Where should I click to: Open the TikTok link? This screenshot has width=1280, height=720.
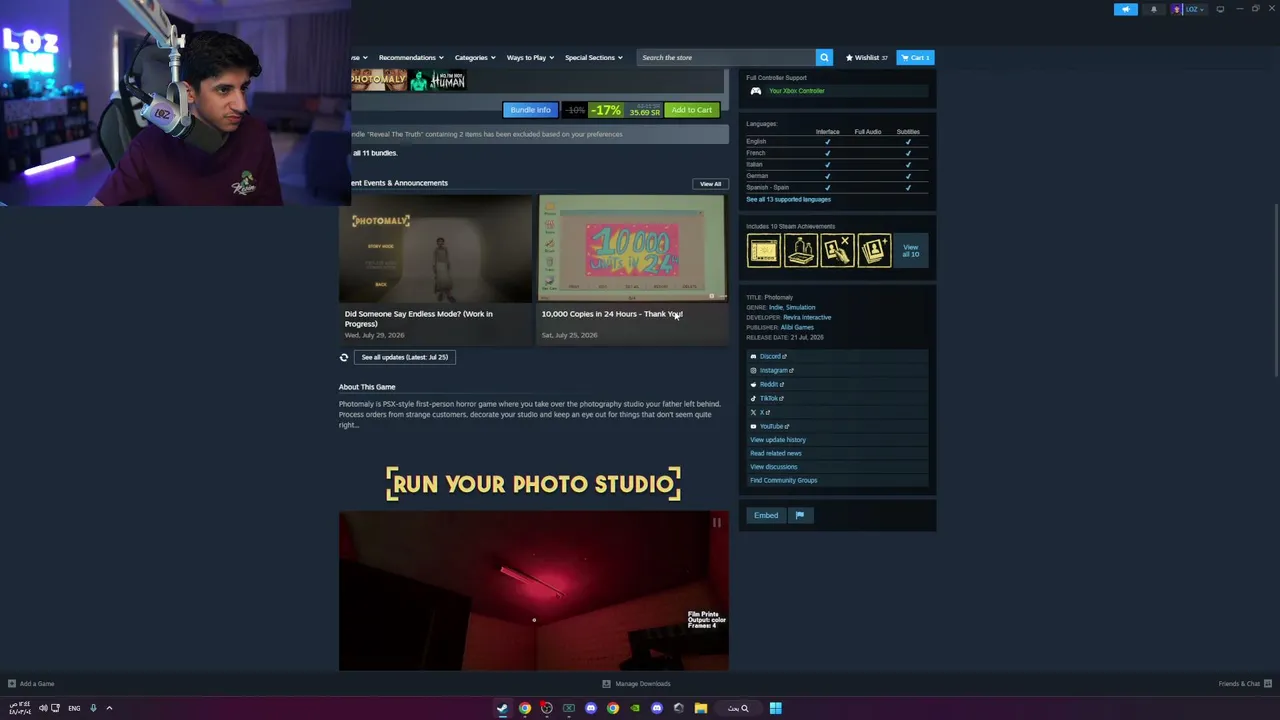771,398
